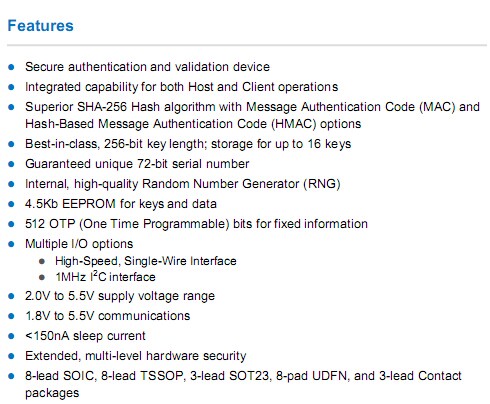Click the '<150nA sleep current' line

click(x=85, y=336)
